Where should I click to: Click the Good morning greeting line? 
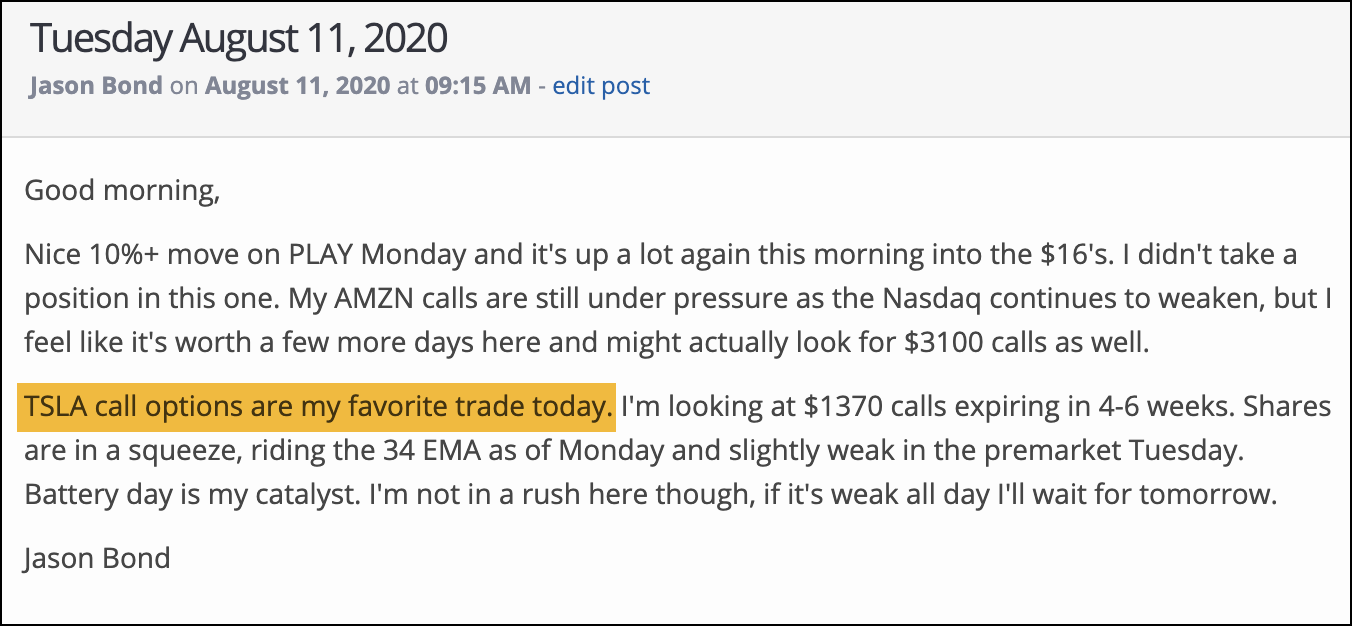click(122, 189)
